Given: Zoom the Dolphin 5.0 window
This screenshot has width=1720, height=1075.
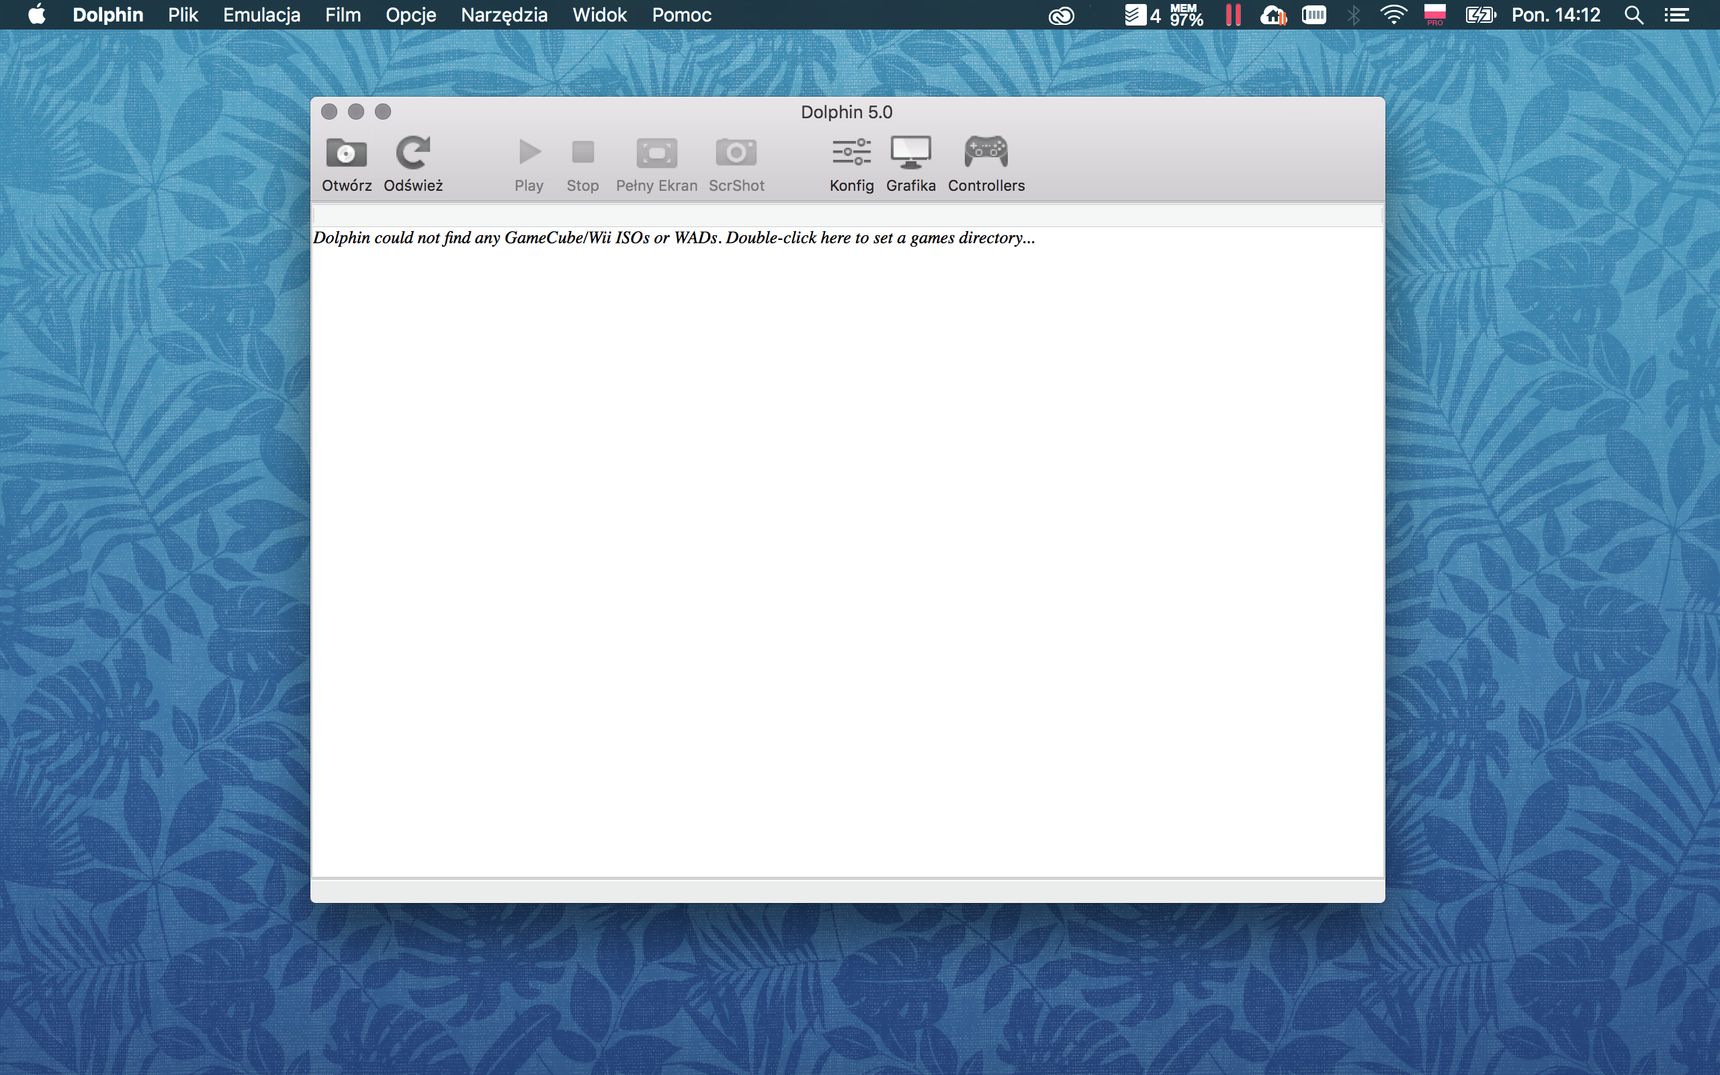Looking at the screenshot, I should click(383, 112).
